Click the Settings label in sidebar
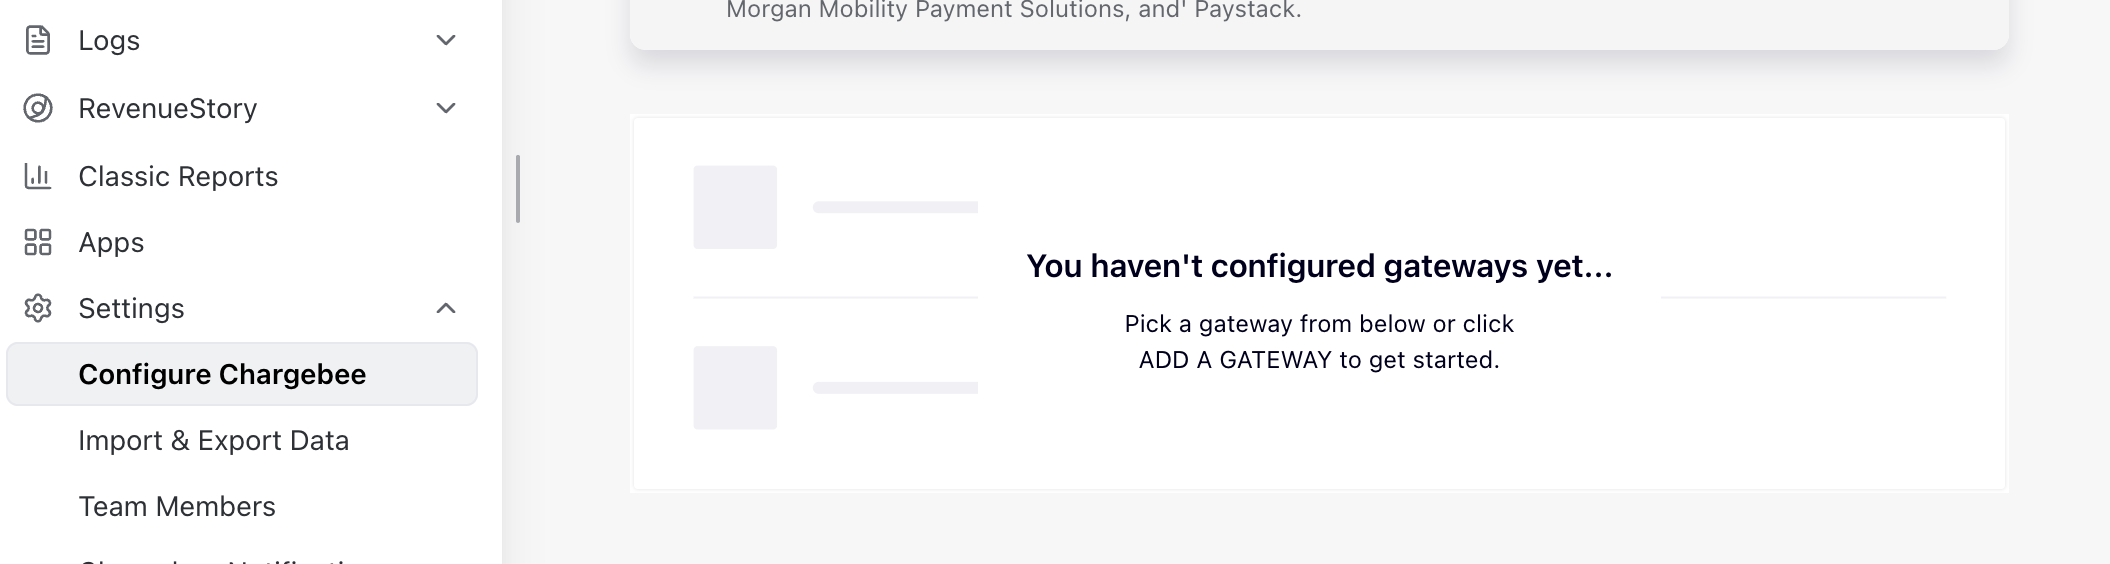 click(x=131, y=308)
